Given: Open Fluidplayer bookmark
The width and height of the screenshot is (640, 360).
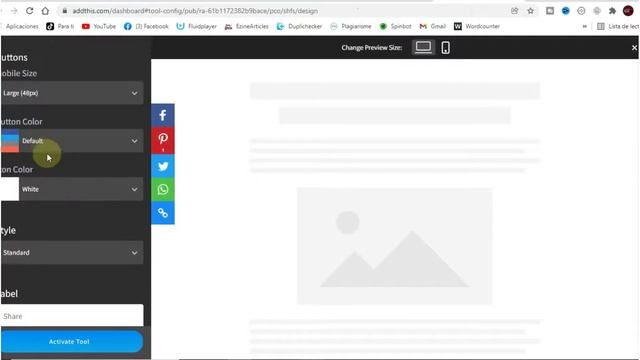Looking at the screenshot, I should point(196,26).
